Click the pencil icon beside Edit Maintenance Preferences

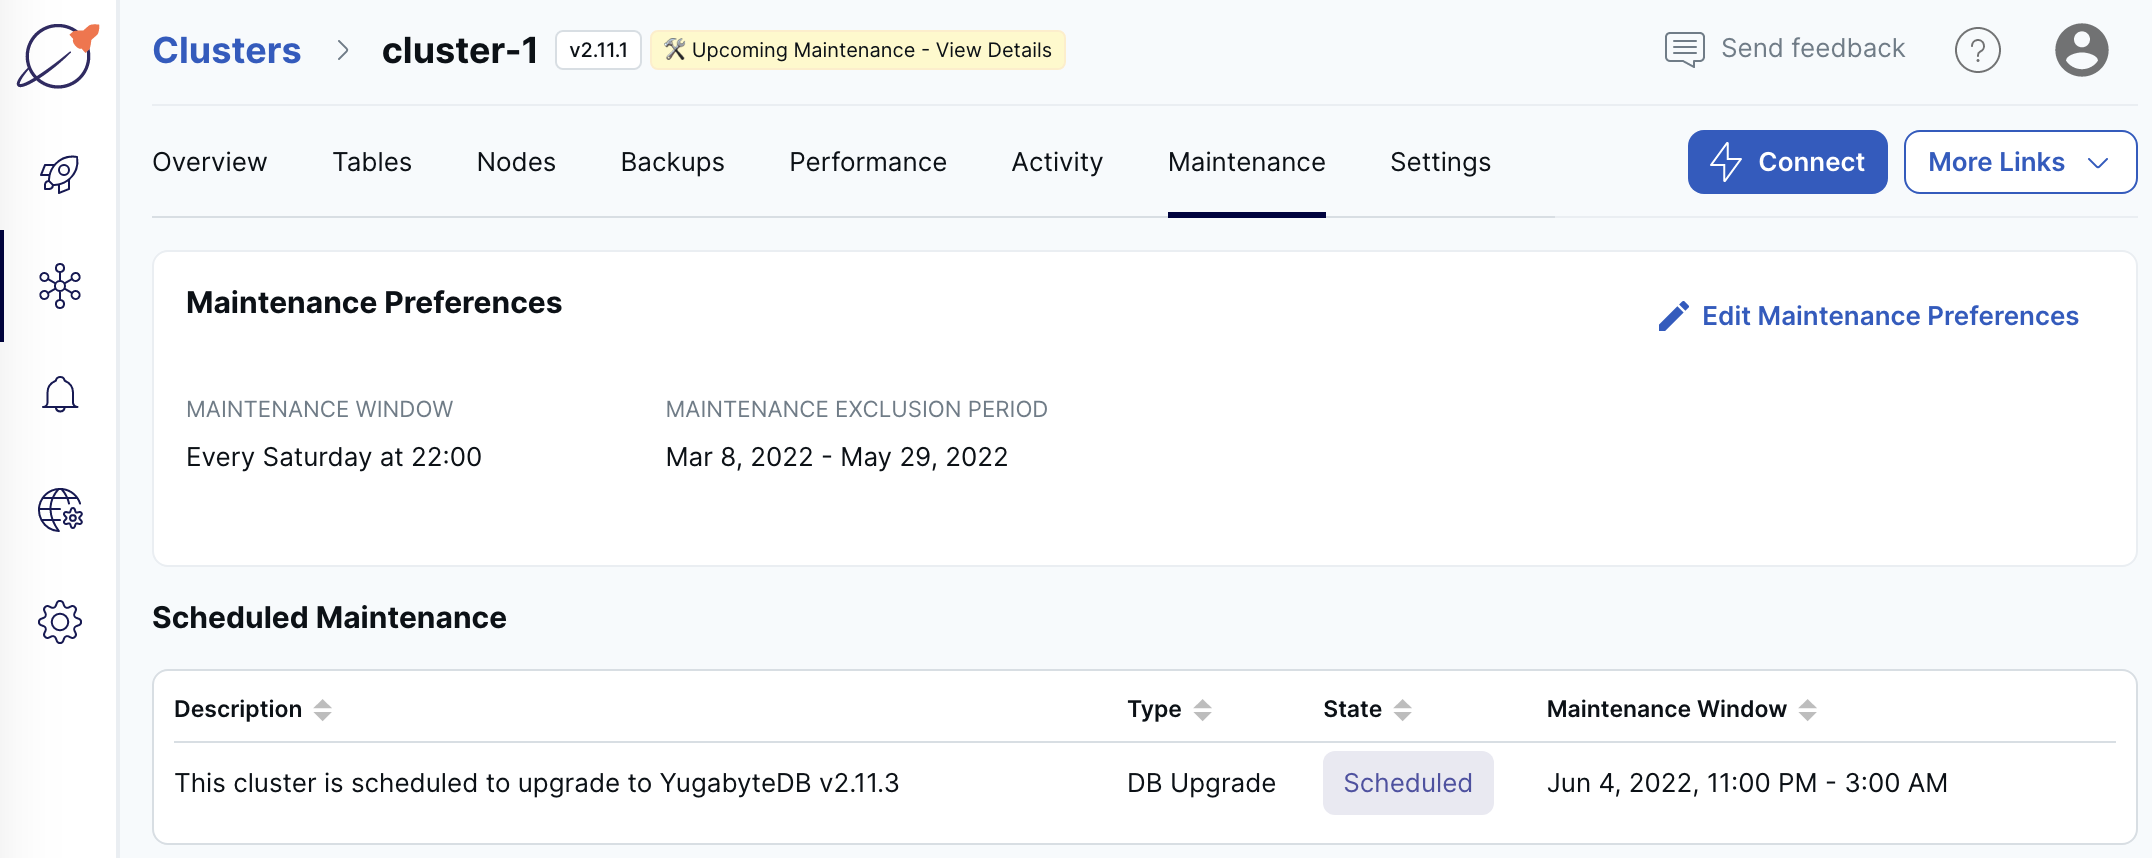pos(1673,316)
